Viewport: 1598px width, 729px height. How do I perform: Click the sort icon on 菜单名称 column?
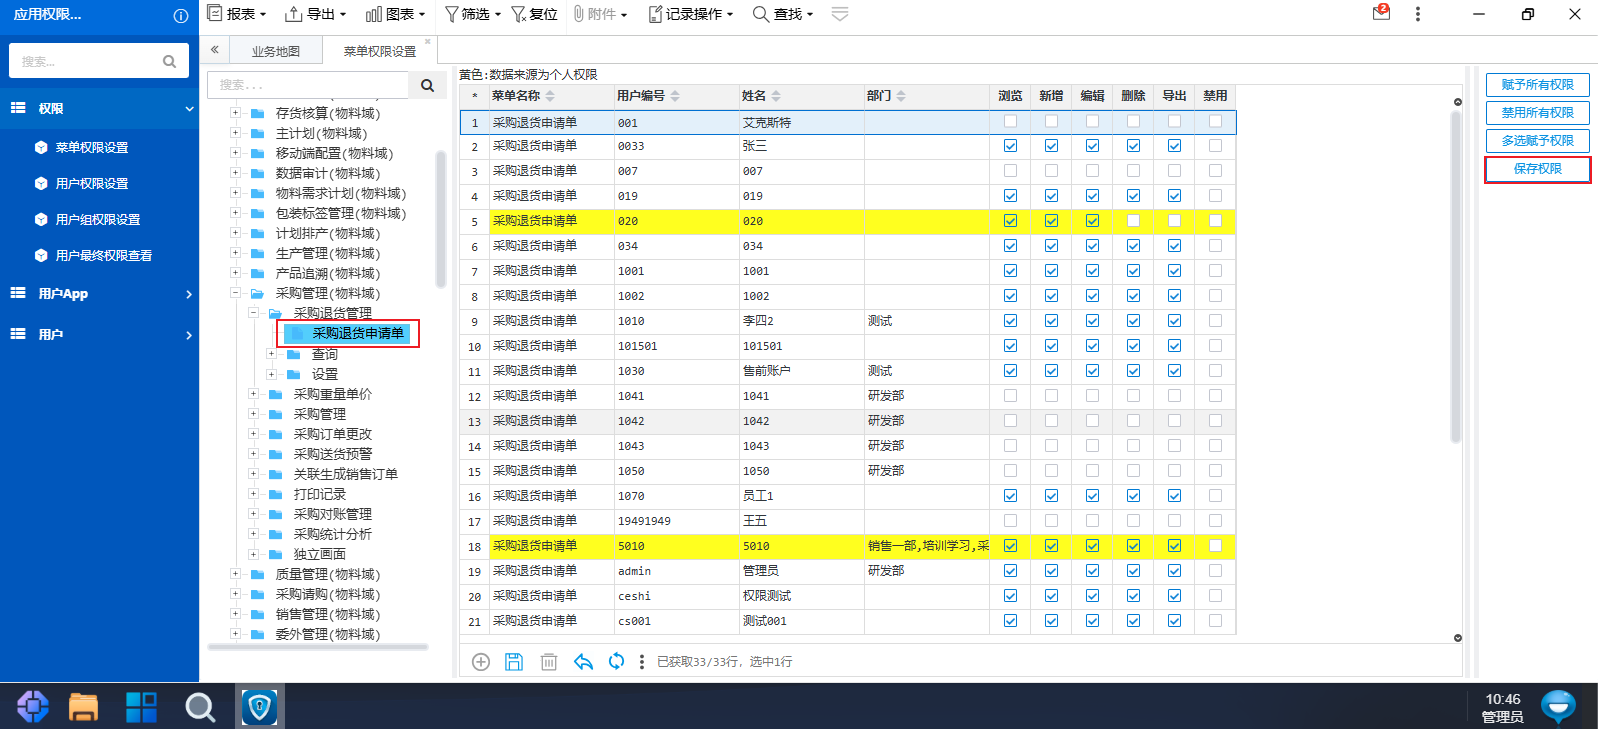pyautogui.click(x=550, y=96)
